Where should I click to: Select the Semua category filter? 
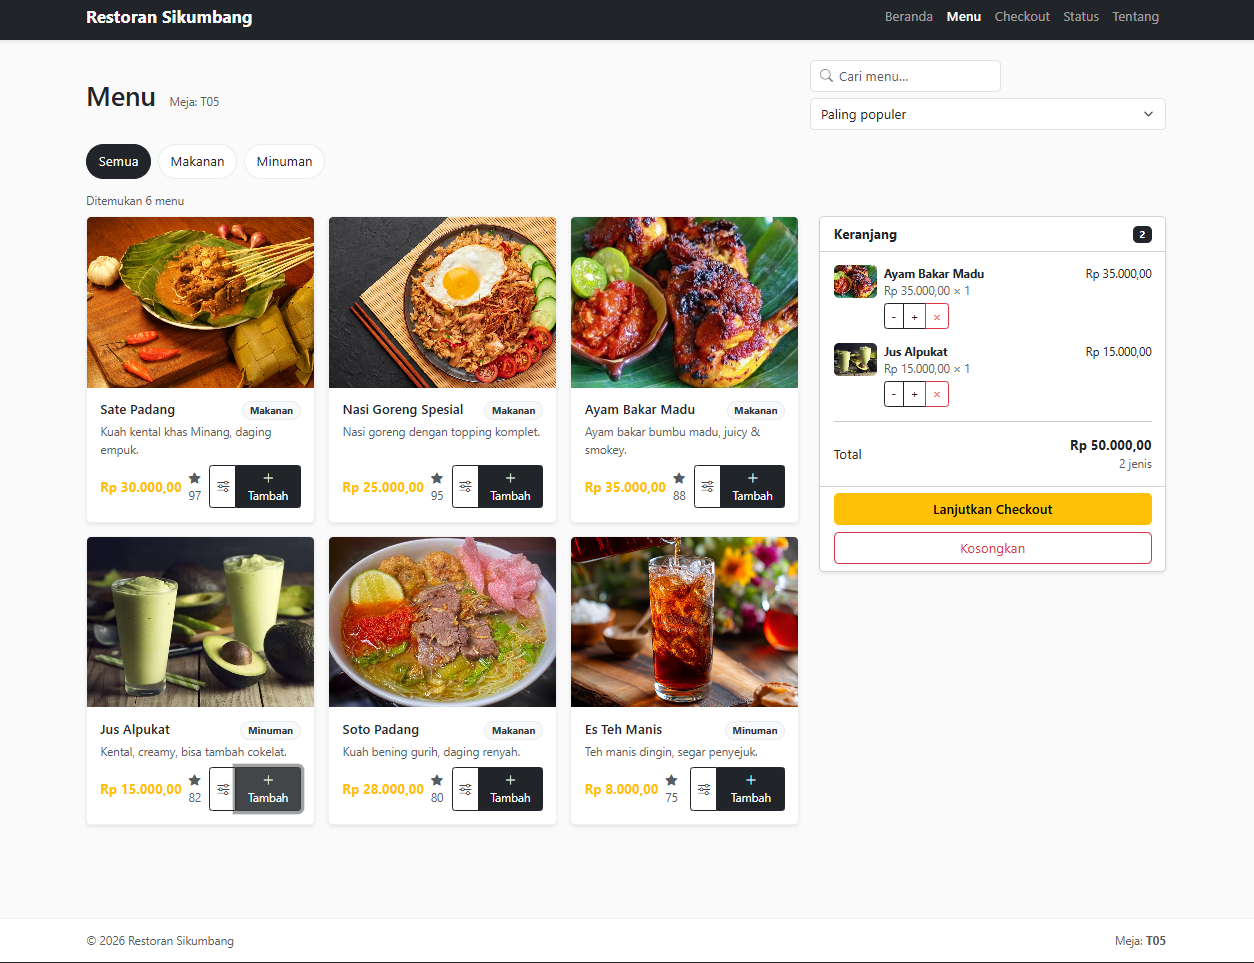[x=118, y=162]
